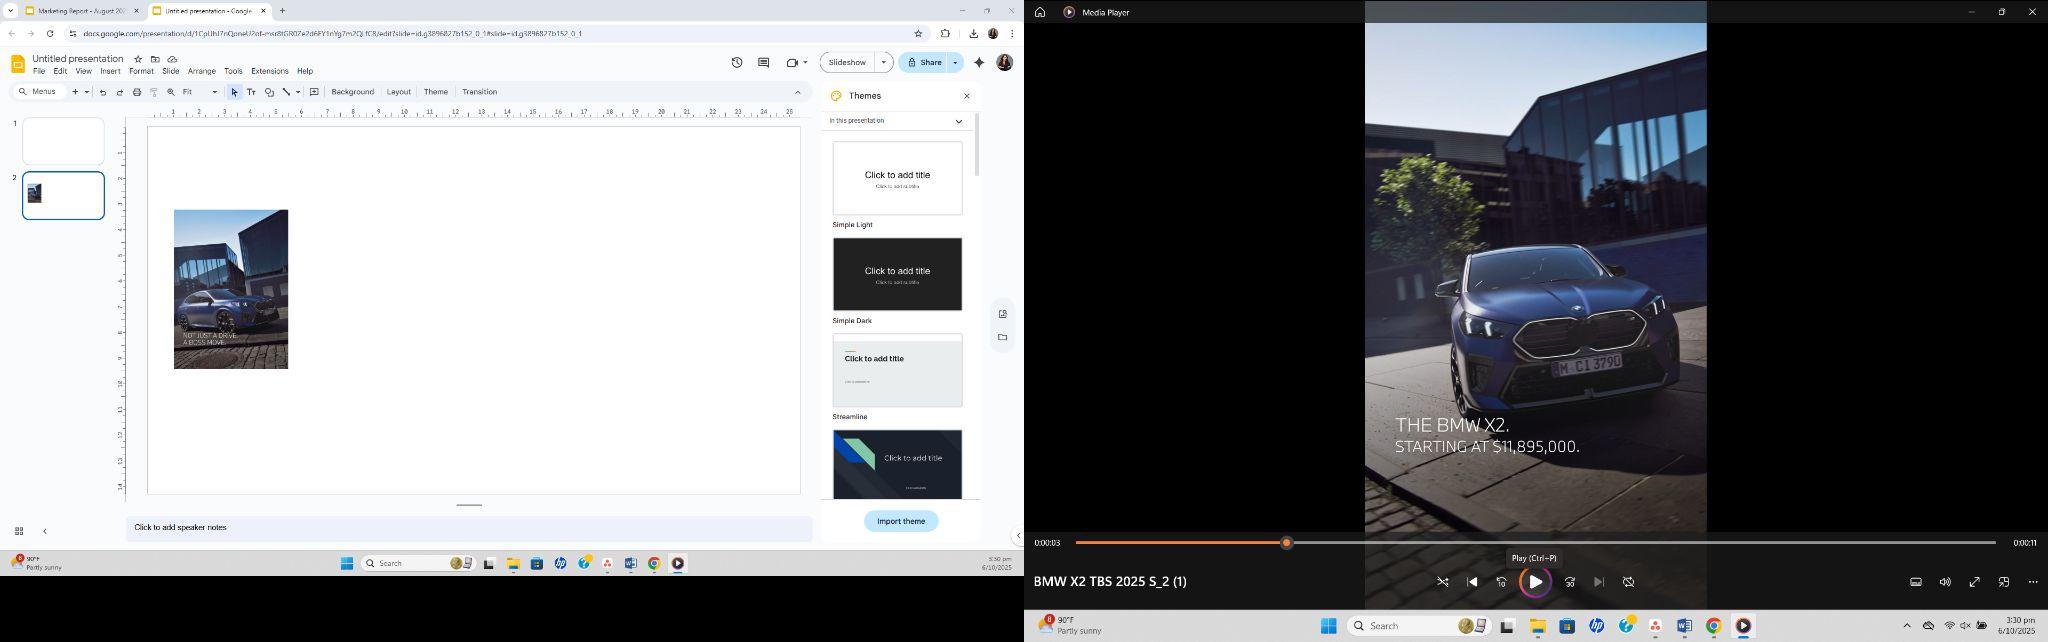
Task: Click the Import theme button
Action: click(x=901, y=521)
